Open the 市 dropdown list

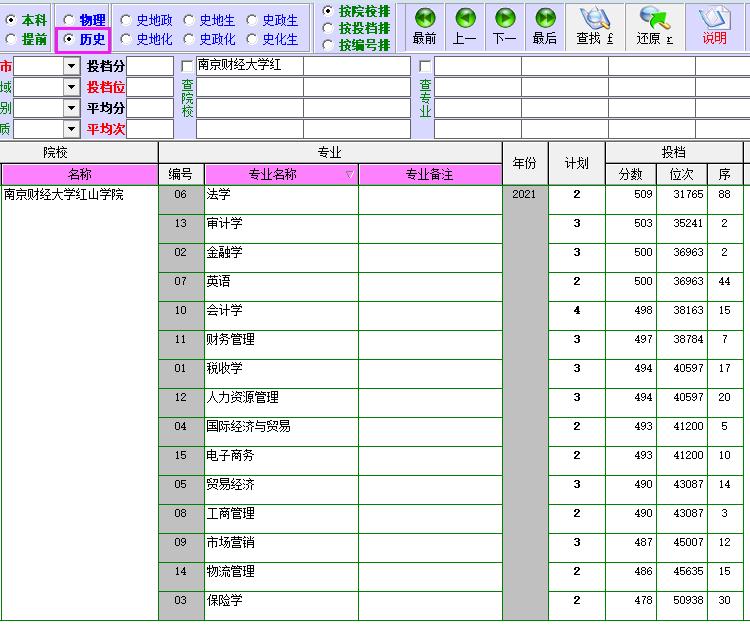tap(71, 66)
